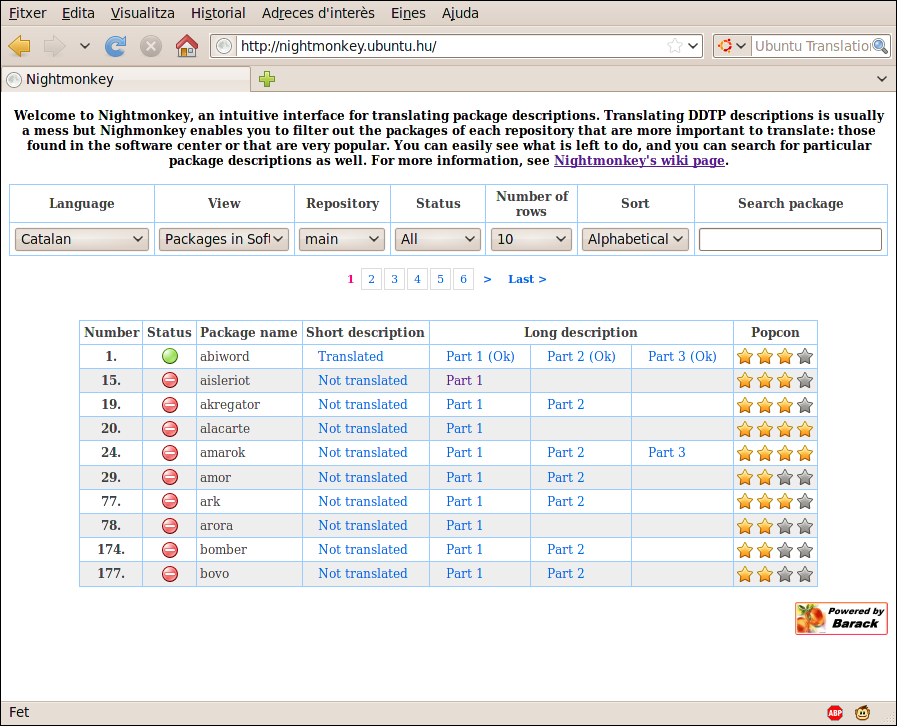The image size is (897, 726).
Task: Open the Ubuntu search engine selector
Action: (x=732, y=46)
